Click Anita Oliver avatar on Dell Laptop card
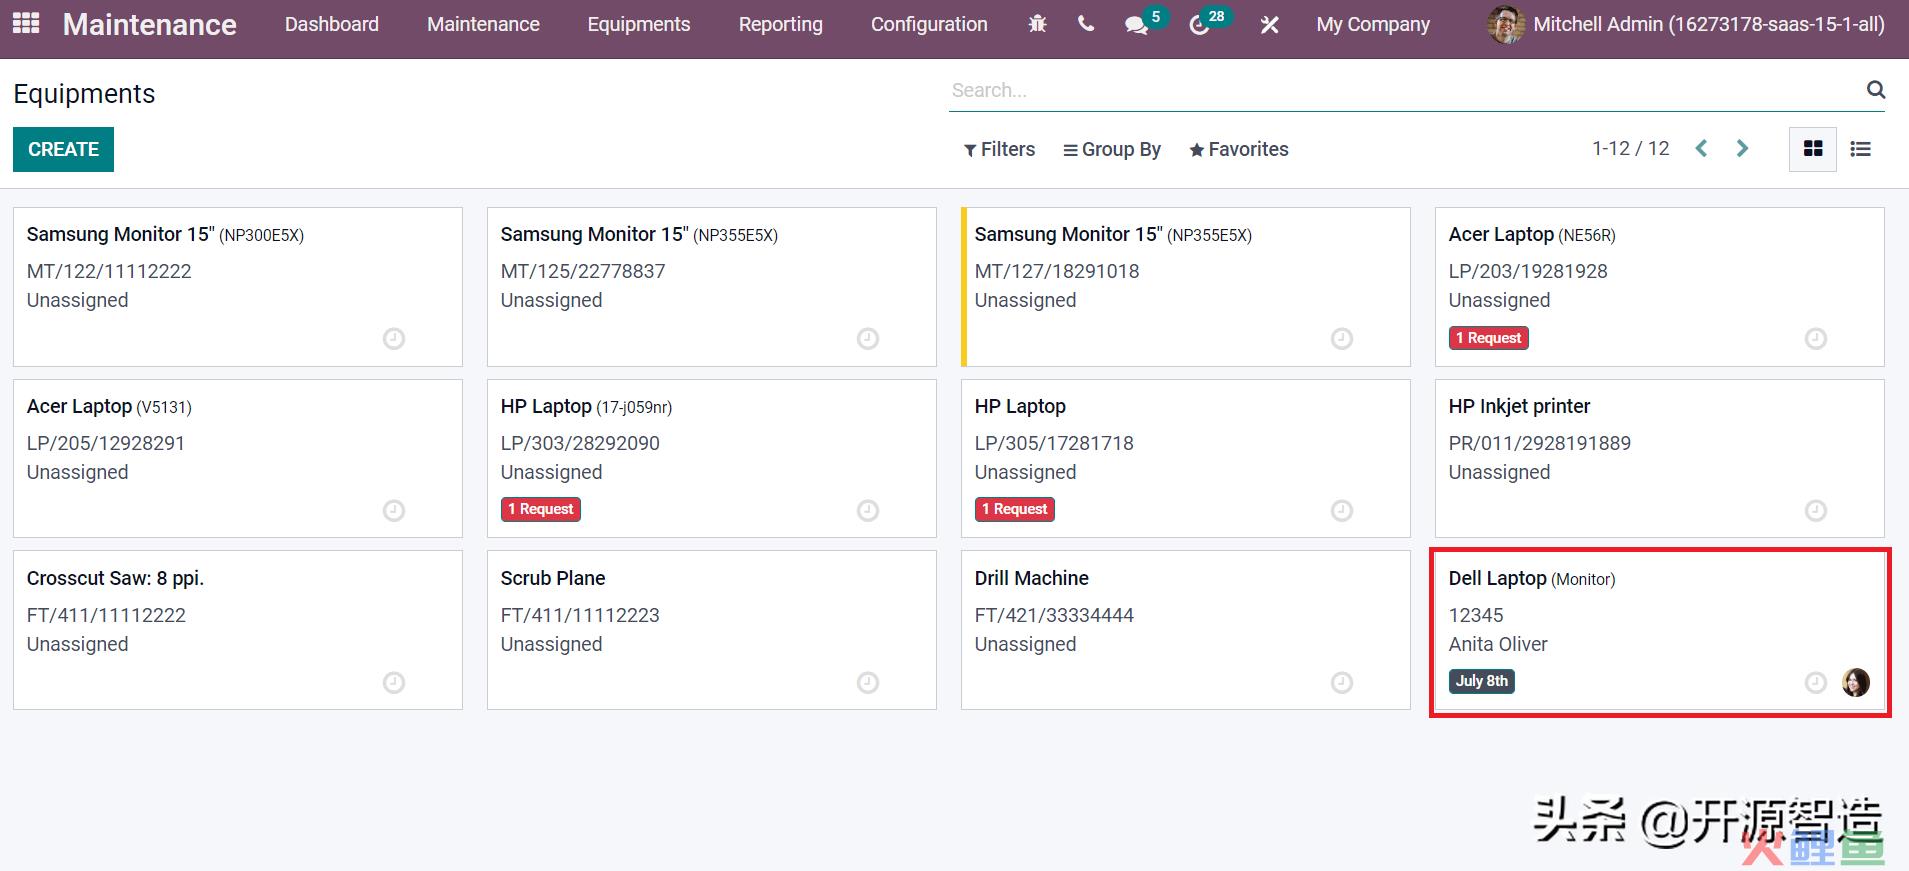Image resolution: width=1909 pixels, height=871 pixels. click(1856, 682)
